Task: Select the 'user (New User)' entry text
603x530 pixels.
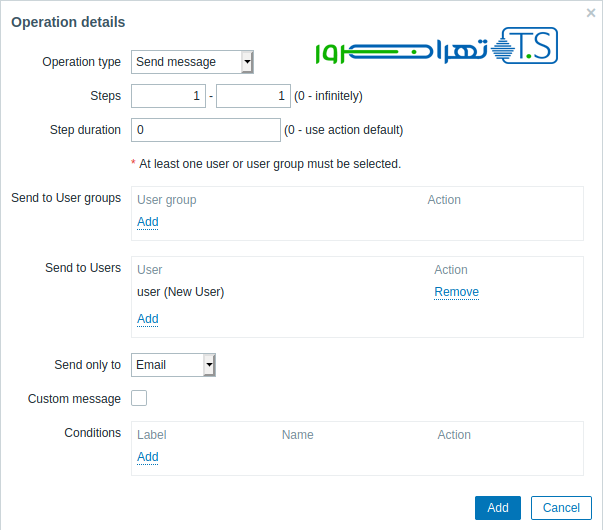Action: (180, 292)
